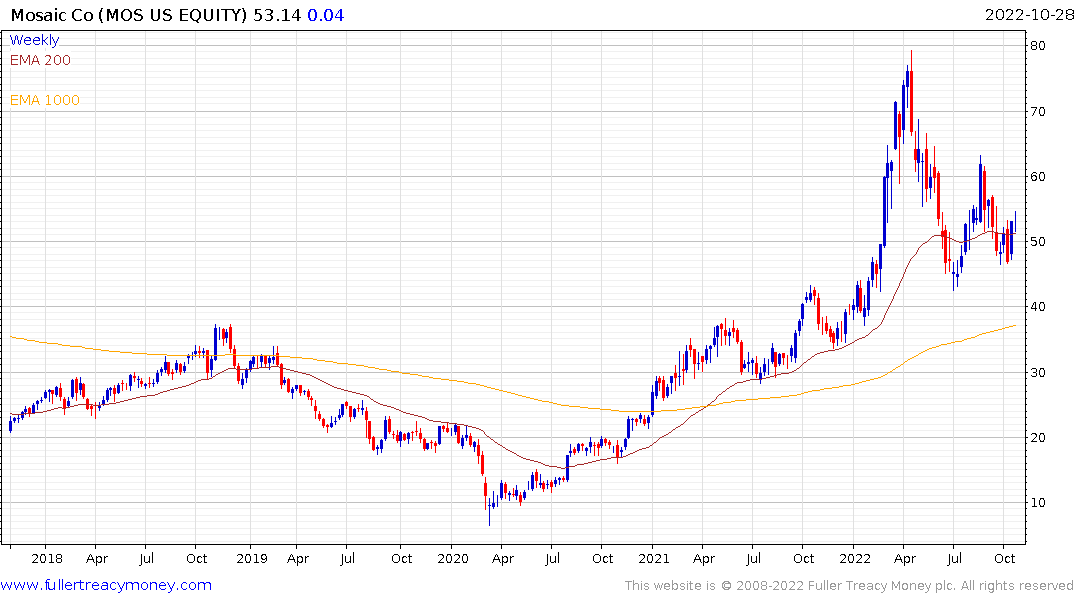Click the 30 price axis label

(1037, 372)
